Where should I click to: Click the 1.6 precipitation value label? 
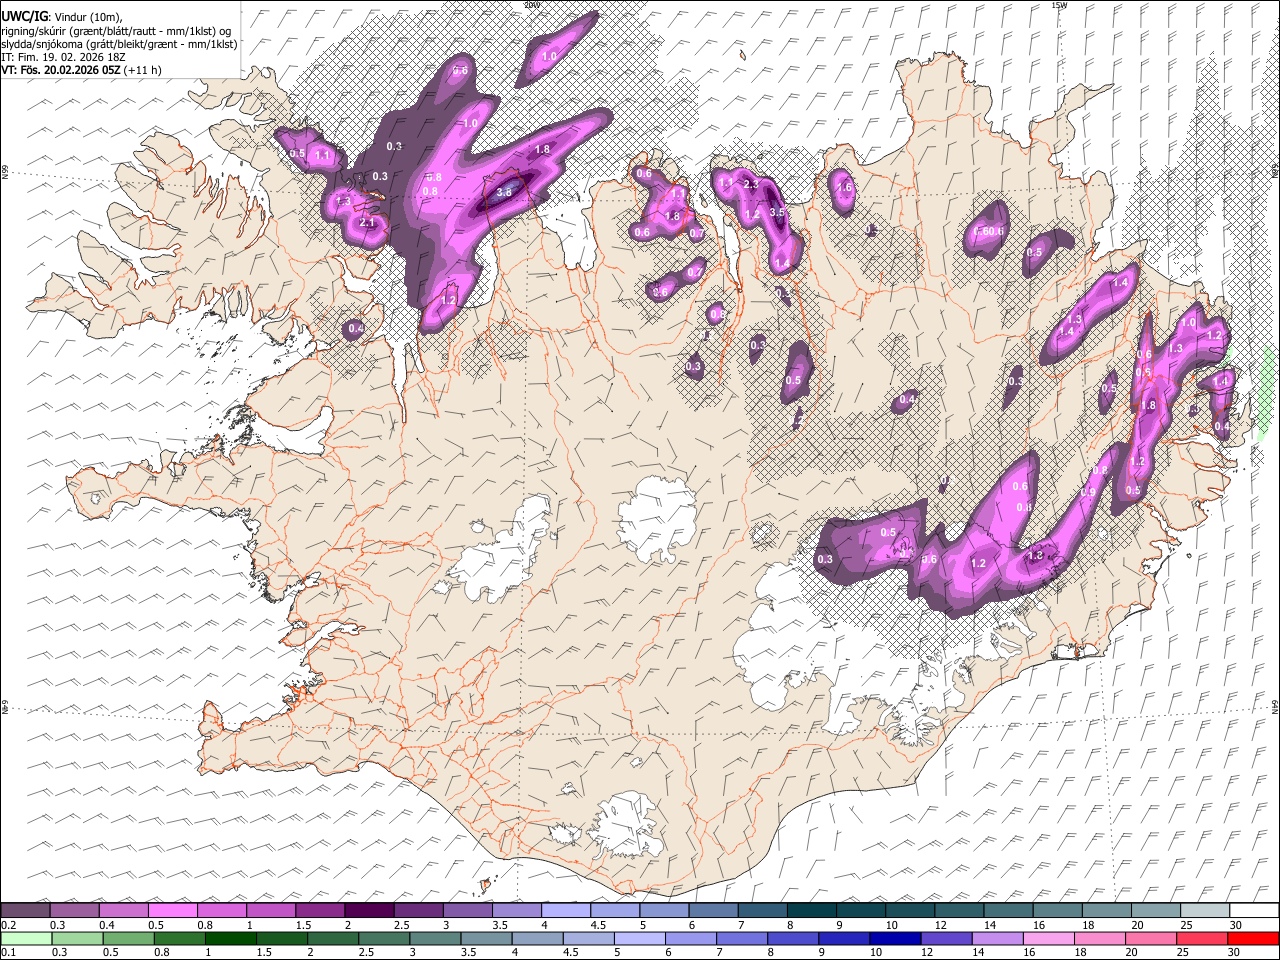click(x=844, y=187)
